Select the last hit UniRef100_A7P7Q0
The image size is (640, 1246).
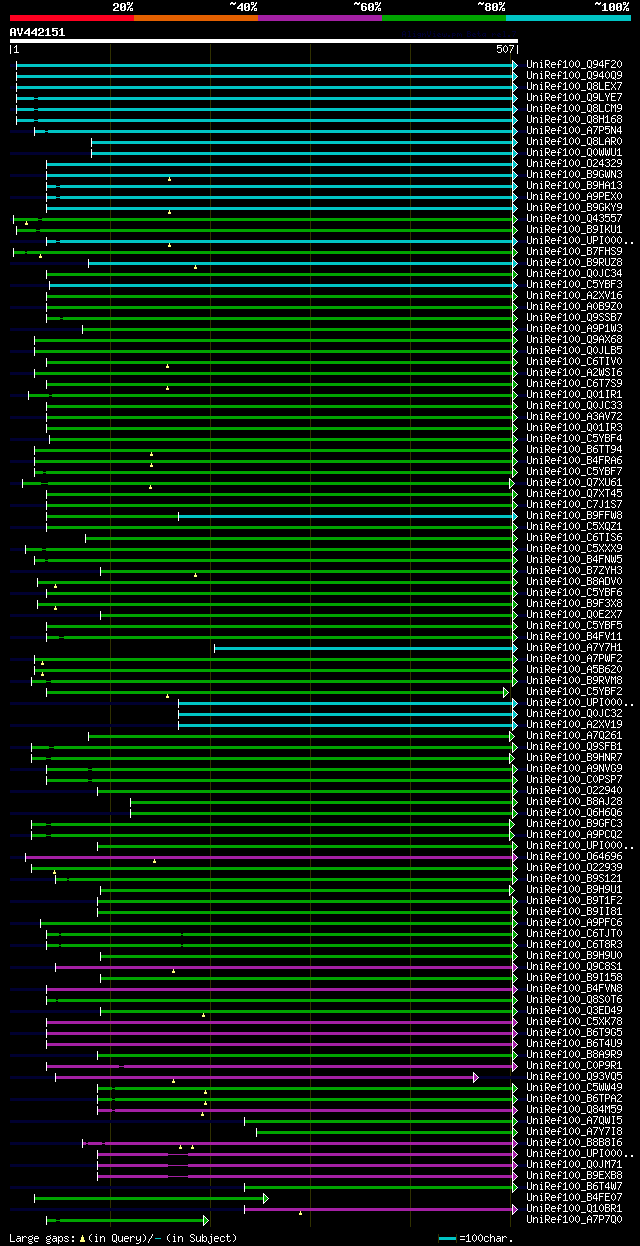click(x=573, y=1220)
